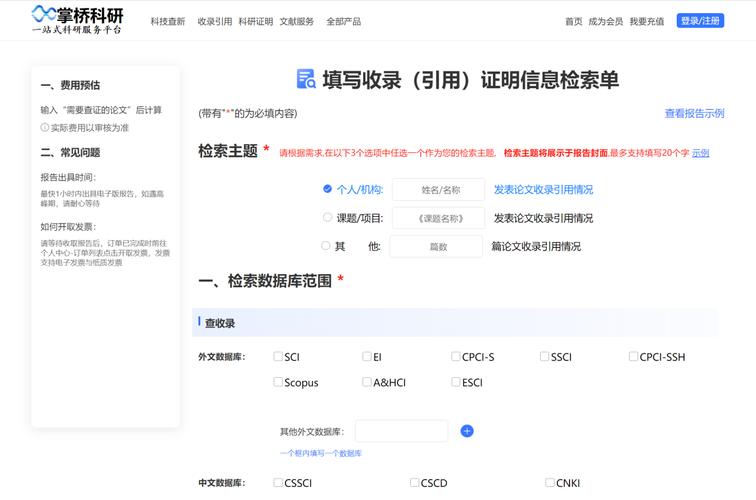The width and height of the screenshot is (756, 500).
Task: Click the 中文数据库 label
Action: tap(222, 483)
